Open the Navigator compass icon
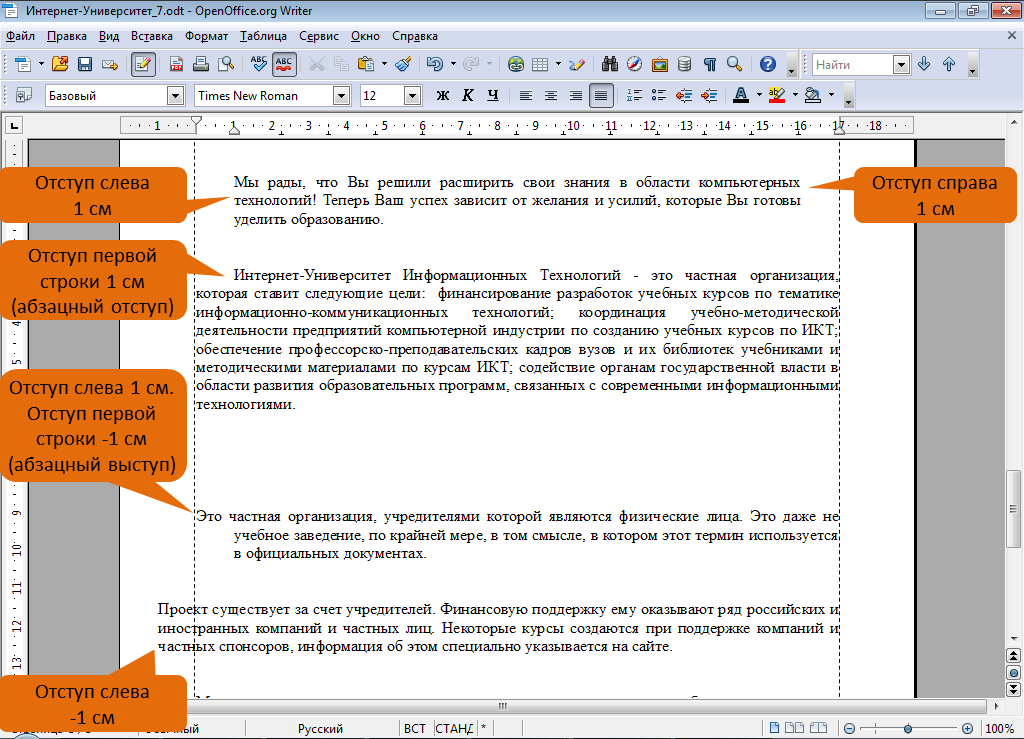 click(635, 64)
